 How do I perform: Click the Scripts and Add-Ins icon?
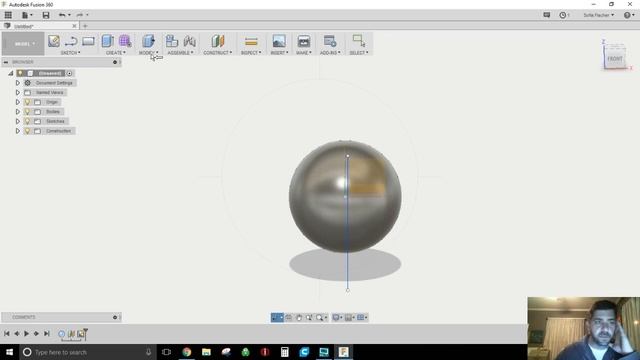(x=330, y=41)
